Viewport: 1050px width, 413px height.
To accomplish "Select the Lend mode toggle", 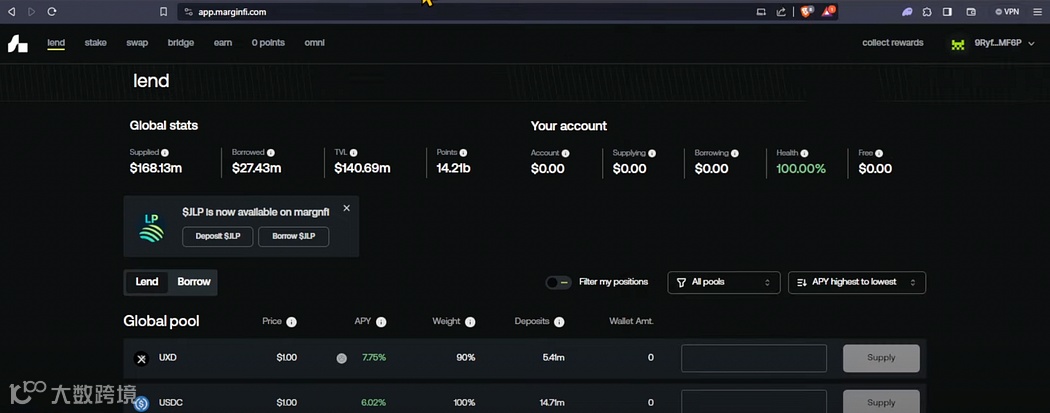I will [147, 282].
